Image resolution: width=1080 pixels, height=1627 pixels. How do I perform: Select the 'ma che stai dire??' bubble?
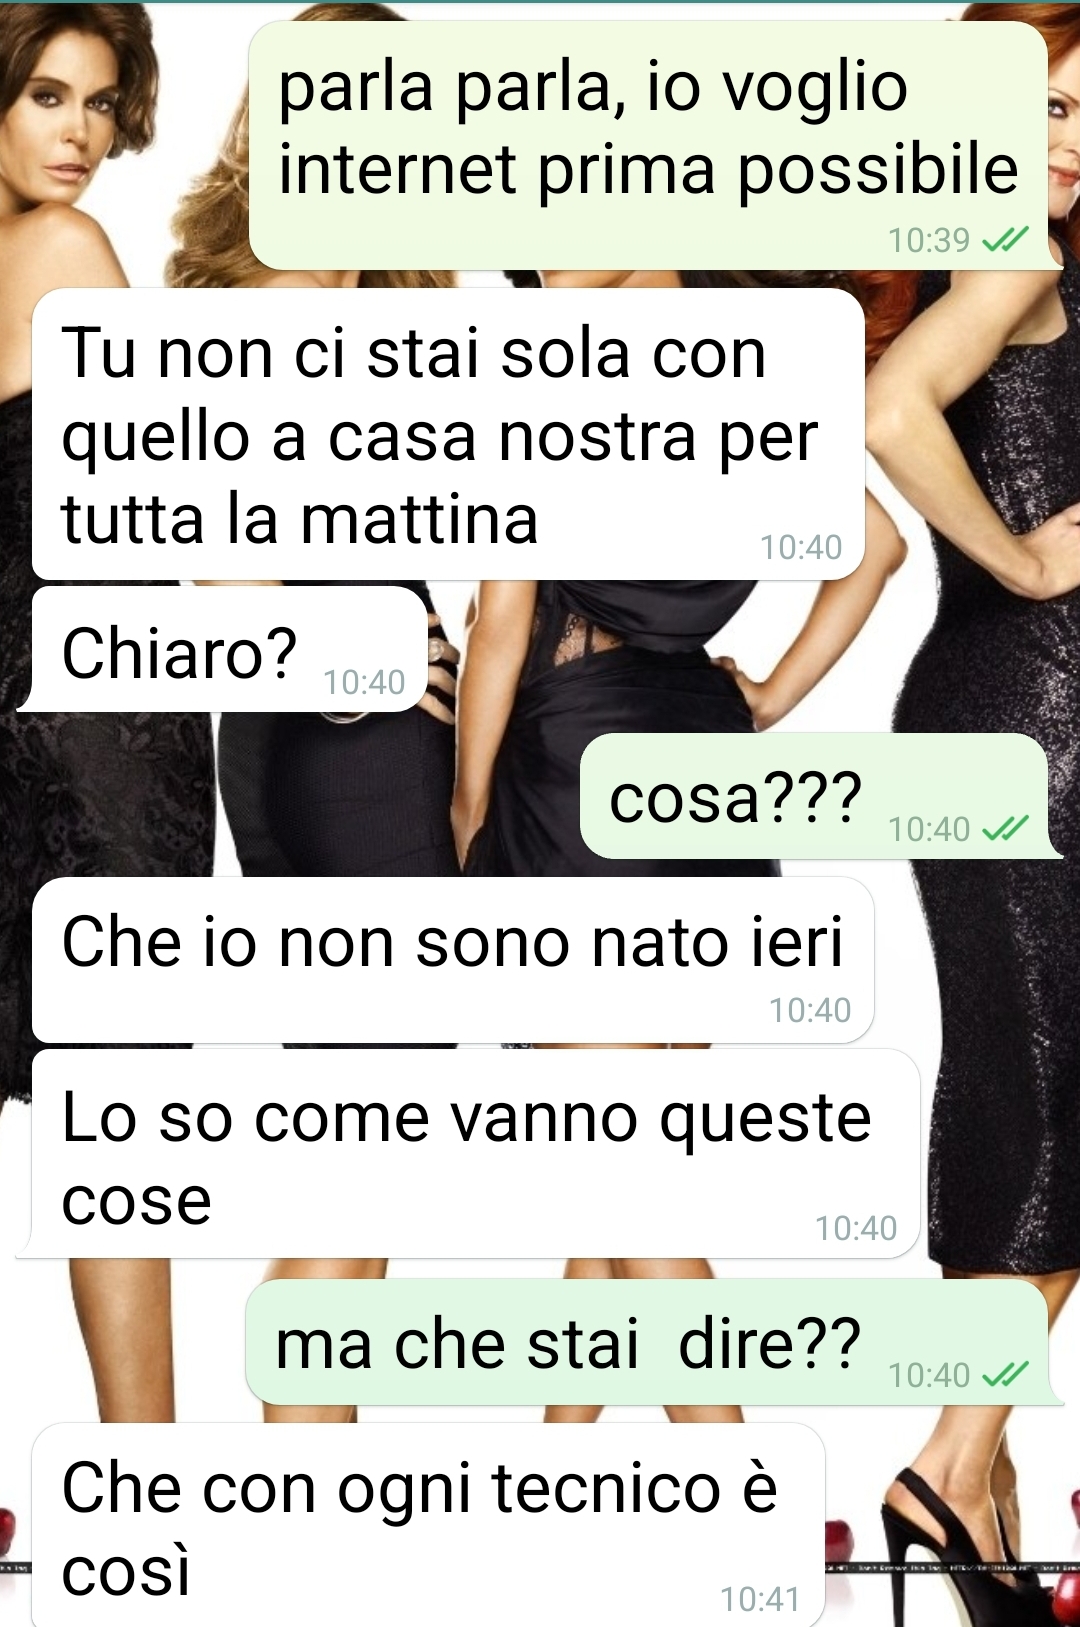[647, 1341]
